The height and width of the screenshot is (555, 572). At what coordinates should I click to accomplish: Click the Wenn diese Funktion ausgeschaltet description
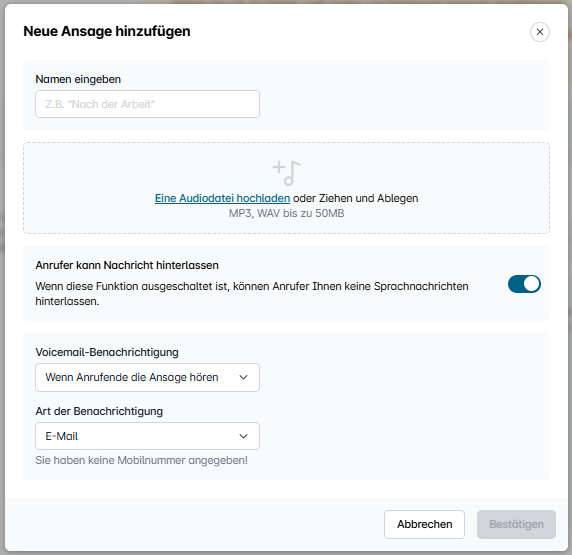pyautogui.click(x=252, y=294)
